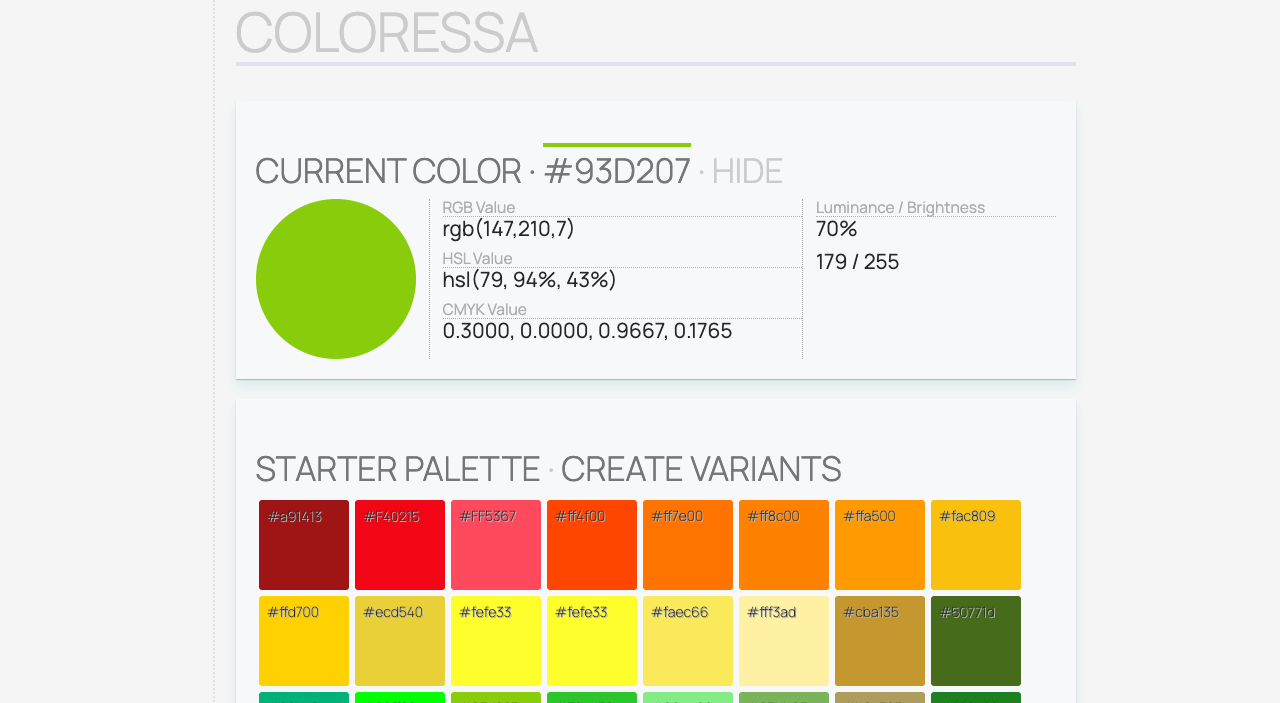Viewport: 1280px width, 703px height.
Task: Select the #ffa500 swatch
Action: pos(880,545)
